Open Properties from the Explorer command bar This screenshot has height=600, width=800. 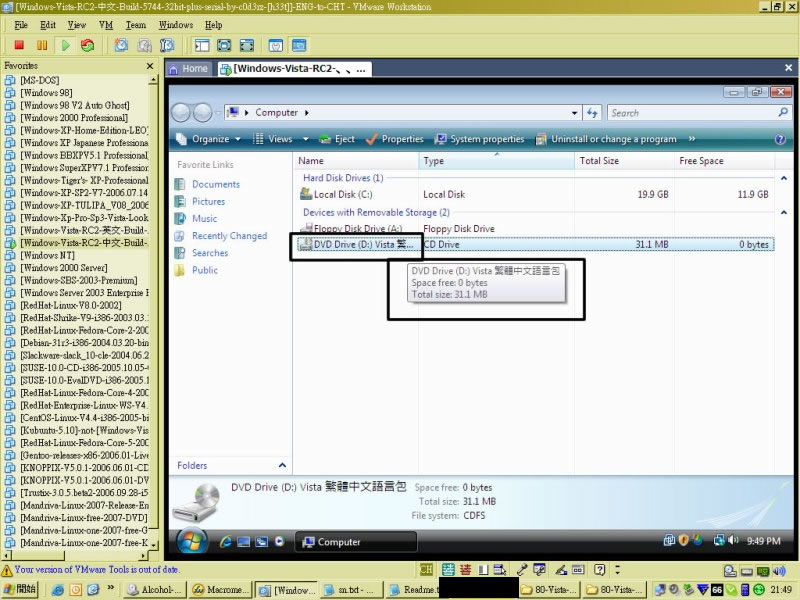[395, 139]
